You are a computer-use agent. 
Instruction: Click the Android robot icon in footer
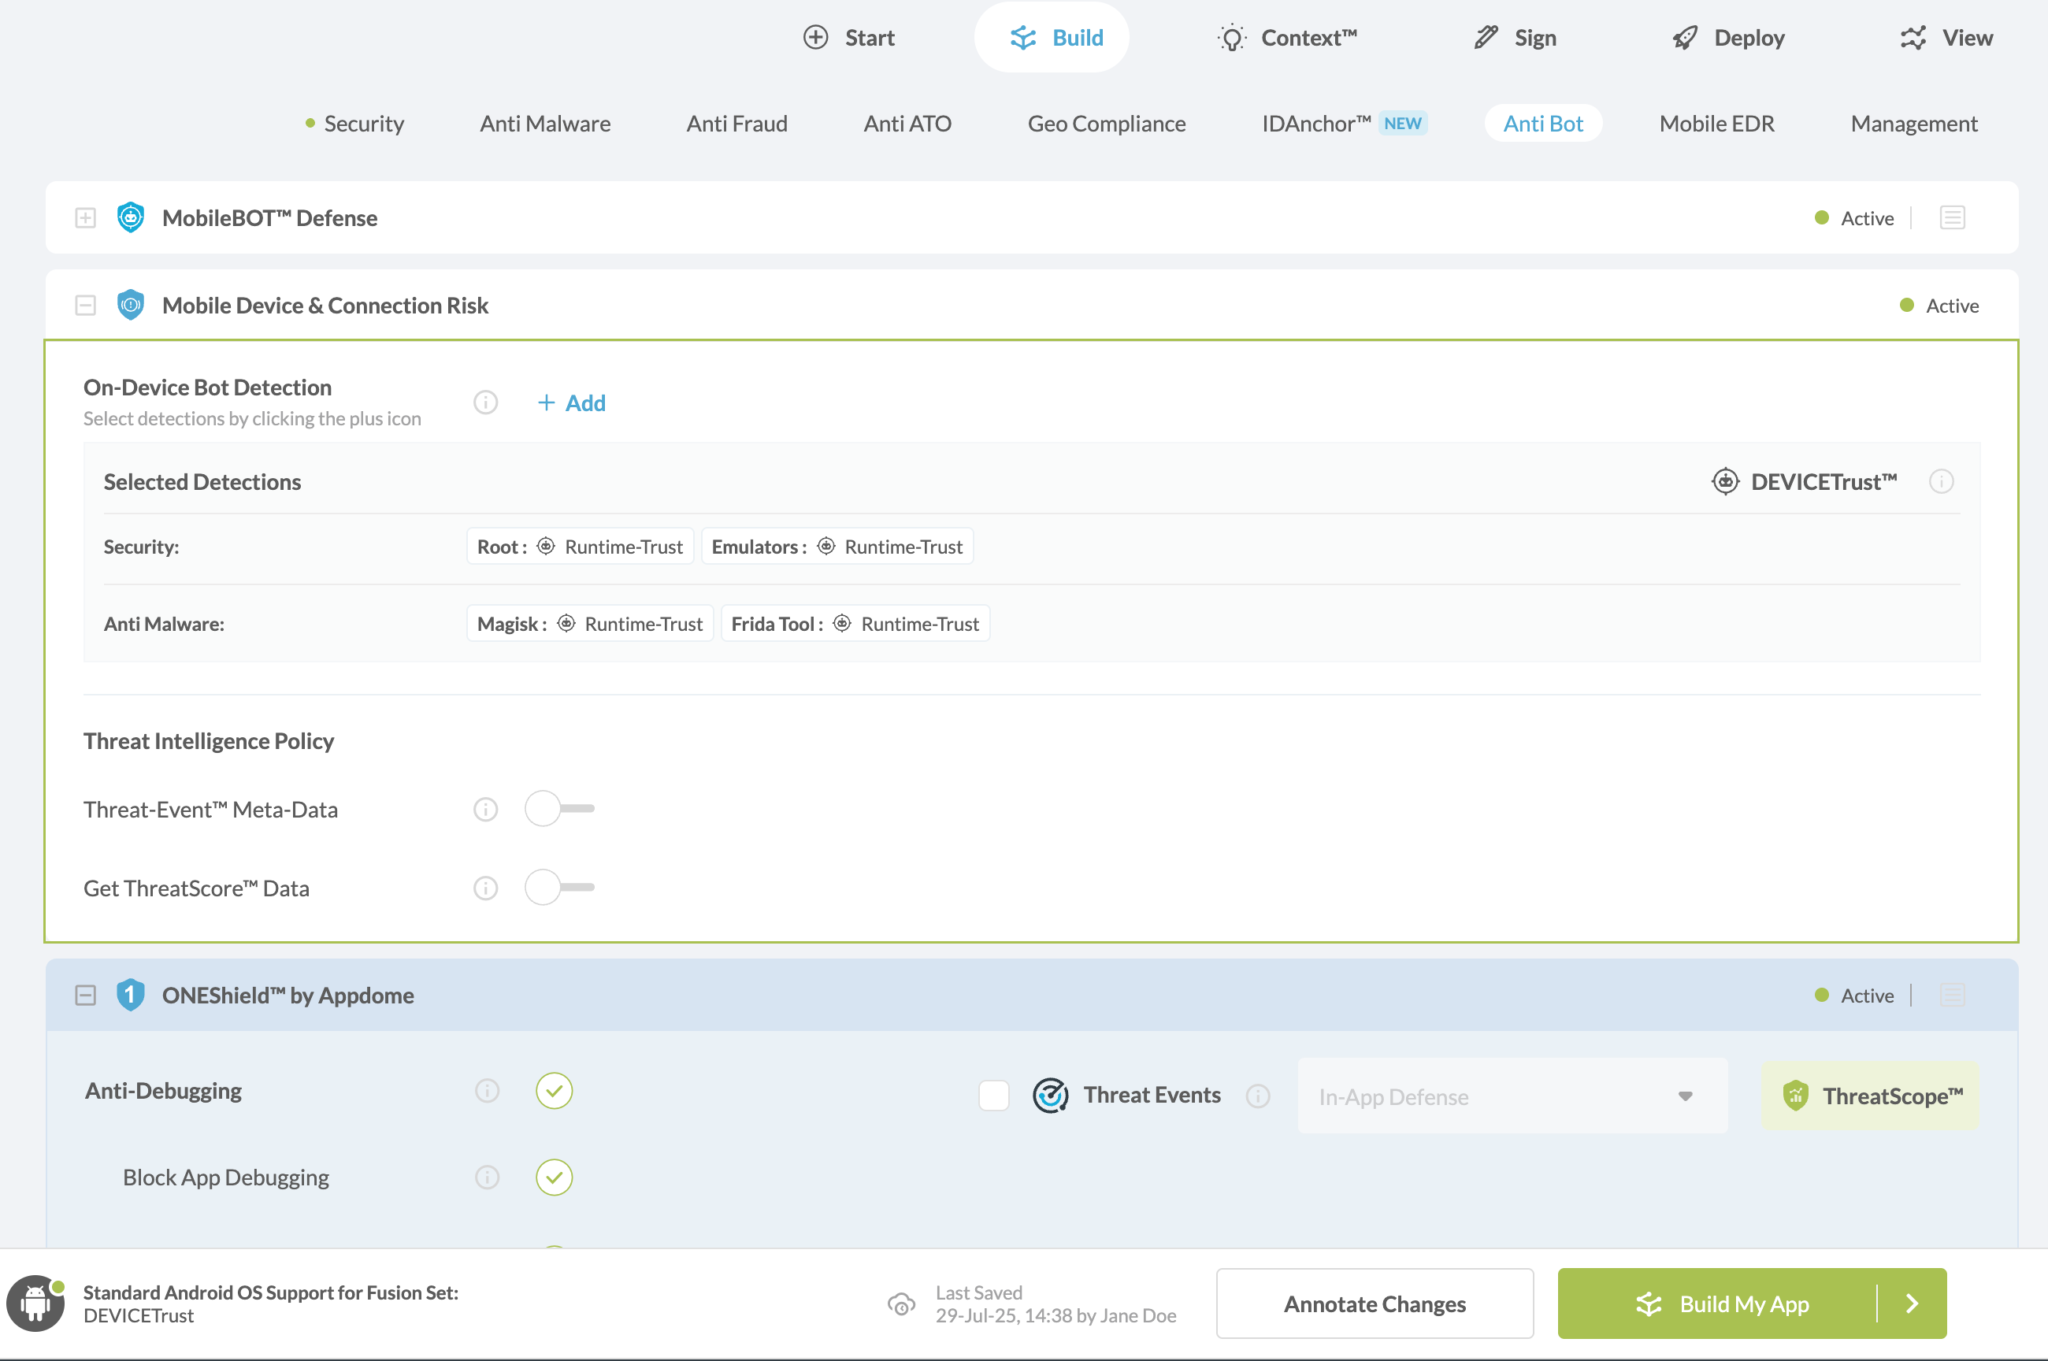tap(36, 1303)
